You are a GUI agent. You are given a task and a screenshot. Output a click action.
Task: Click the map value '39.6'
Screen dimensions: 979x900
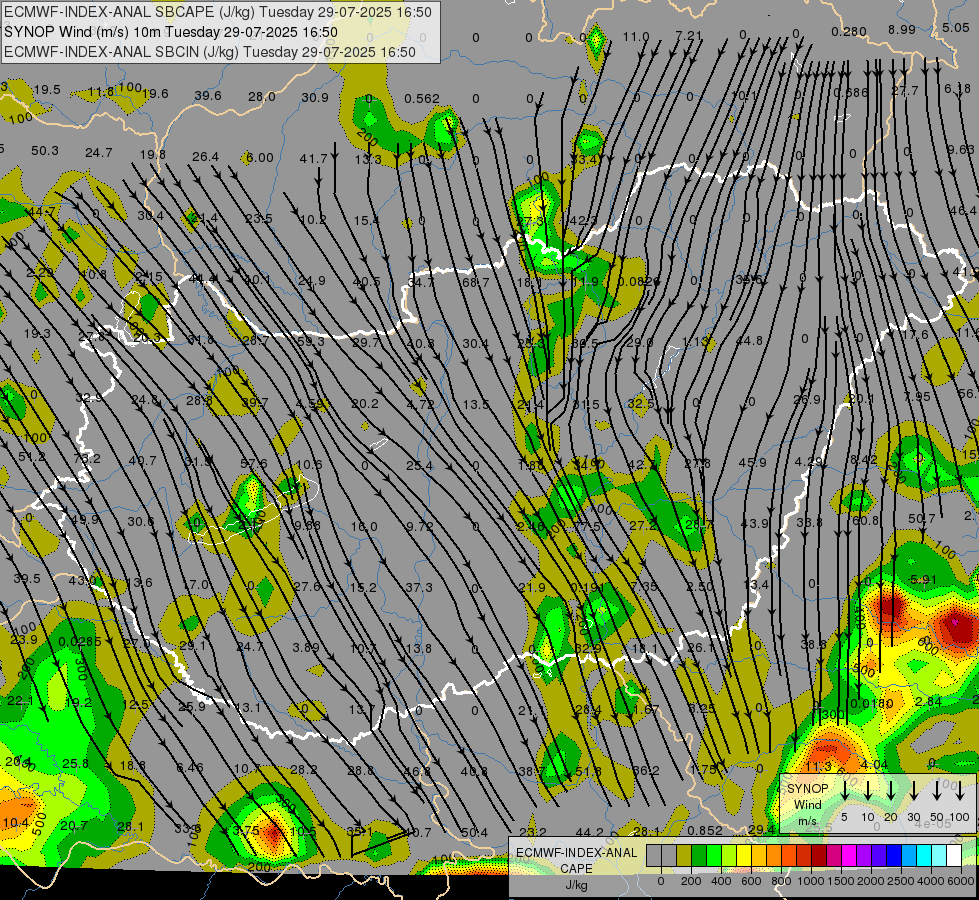(208, 96)
